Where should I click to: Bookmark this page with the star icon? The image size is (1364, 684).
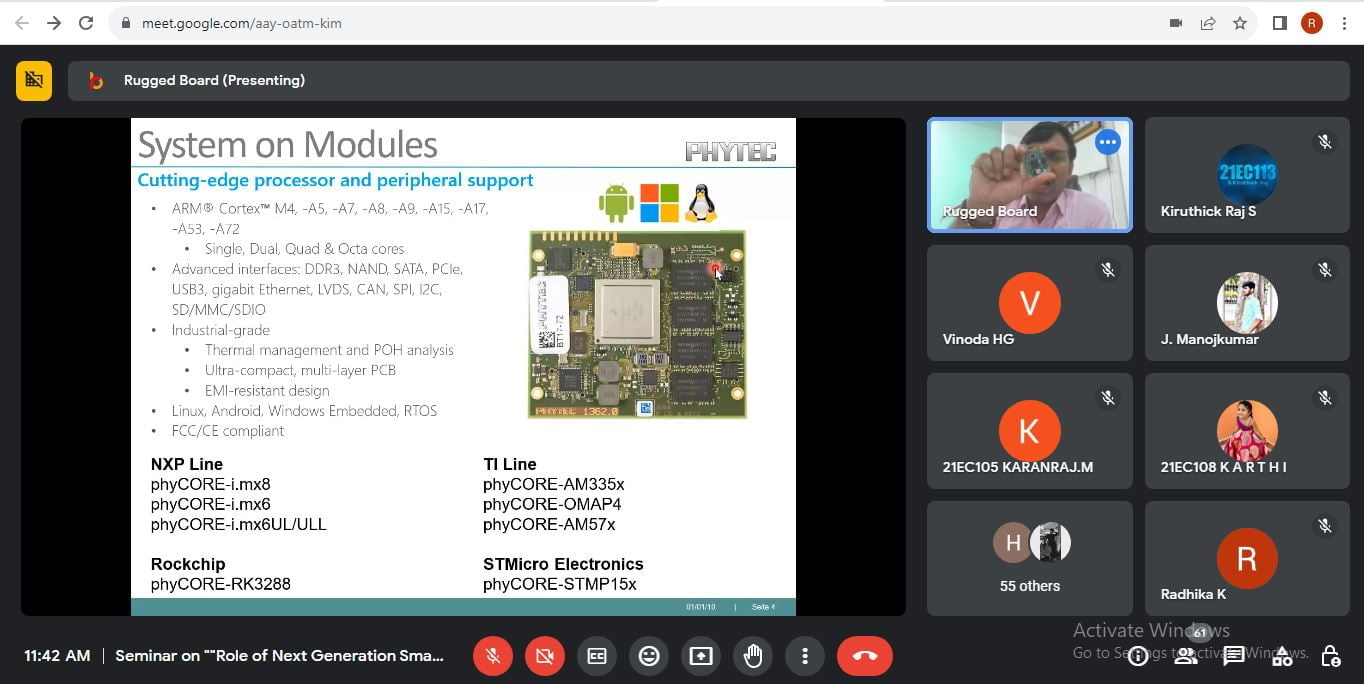point(1240,23)
